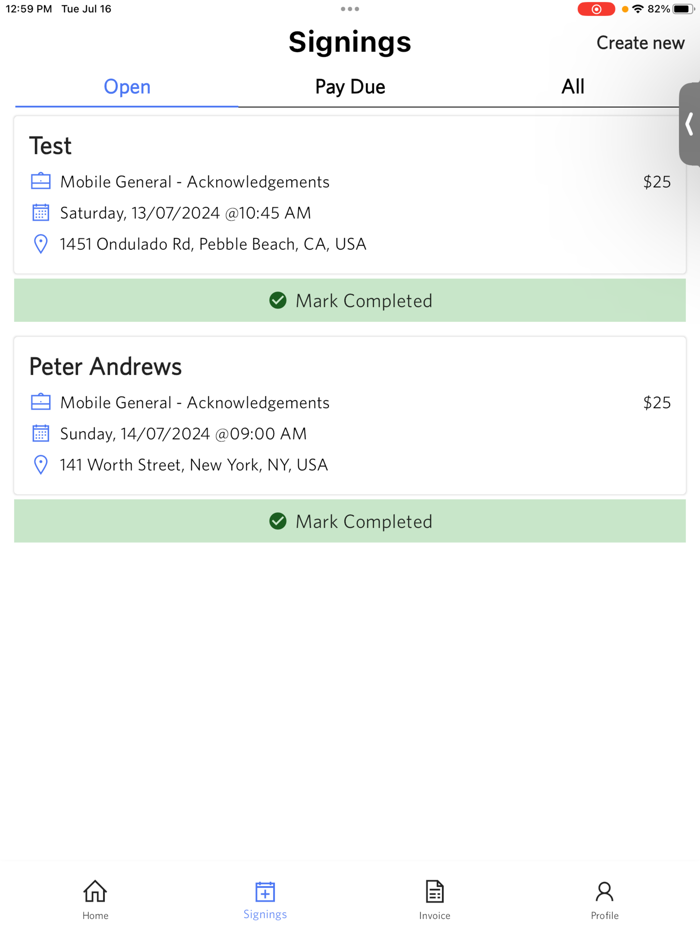Expand the collapsed side panel chevron on right edge

point(691,126)
